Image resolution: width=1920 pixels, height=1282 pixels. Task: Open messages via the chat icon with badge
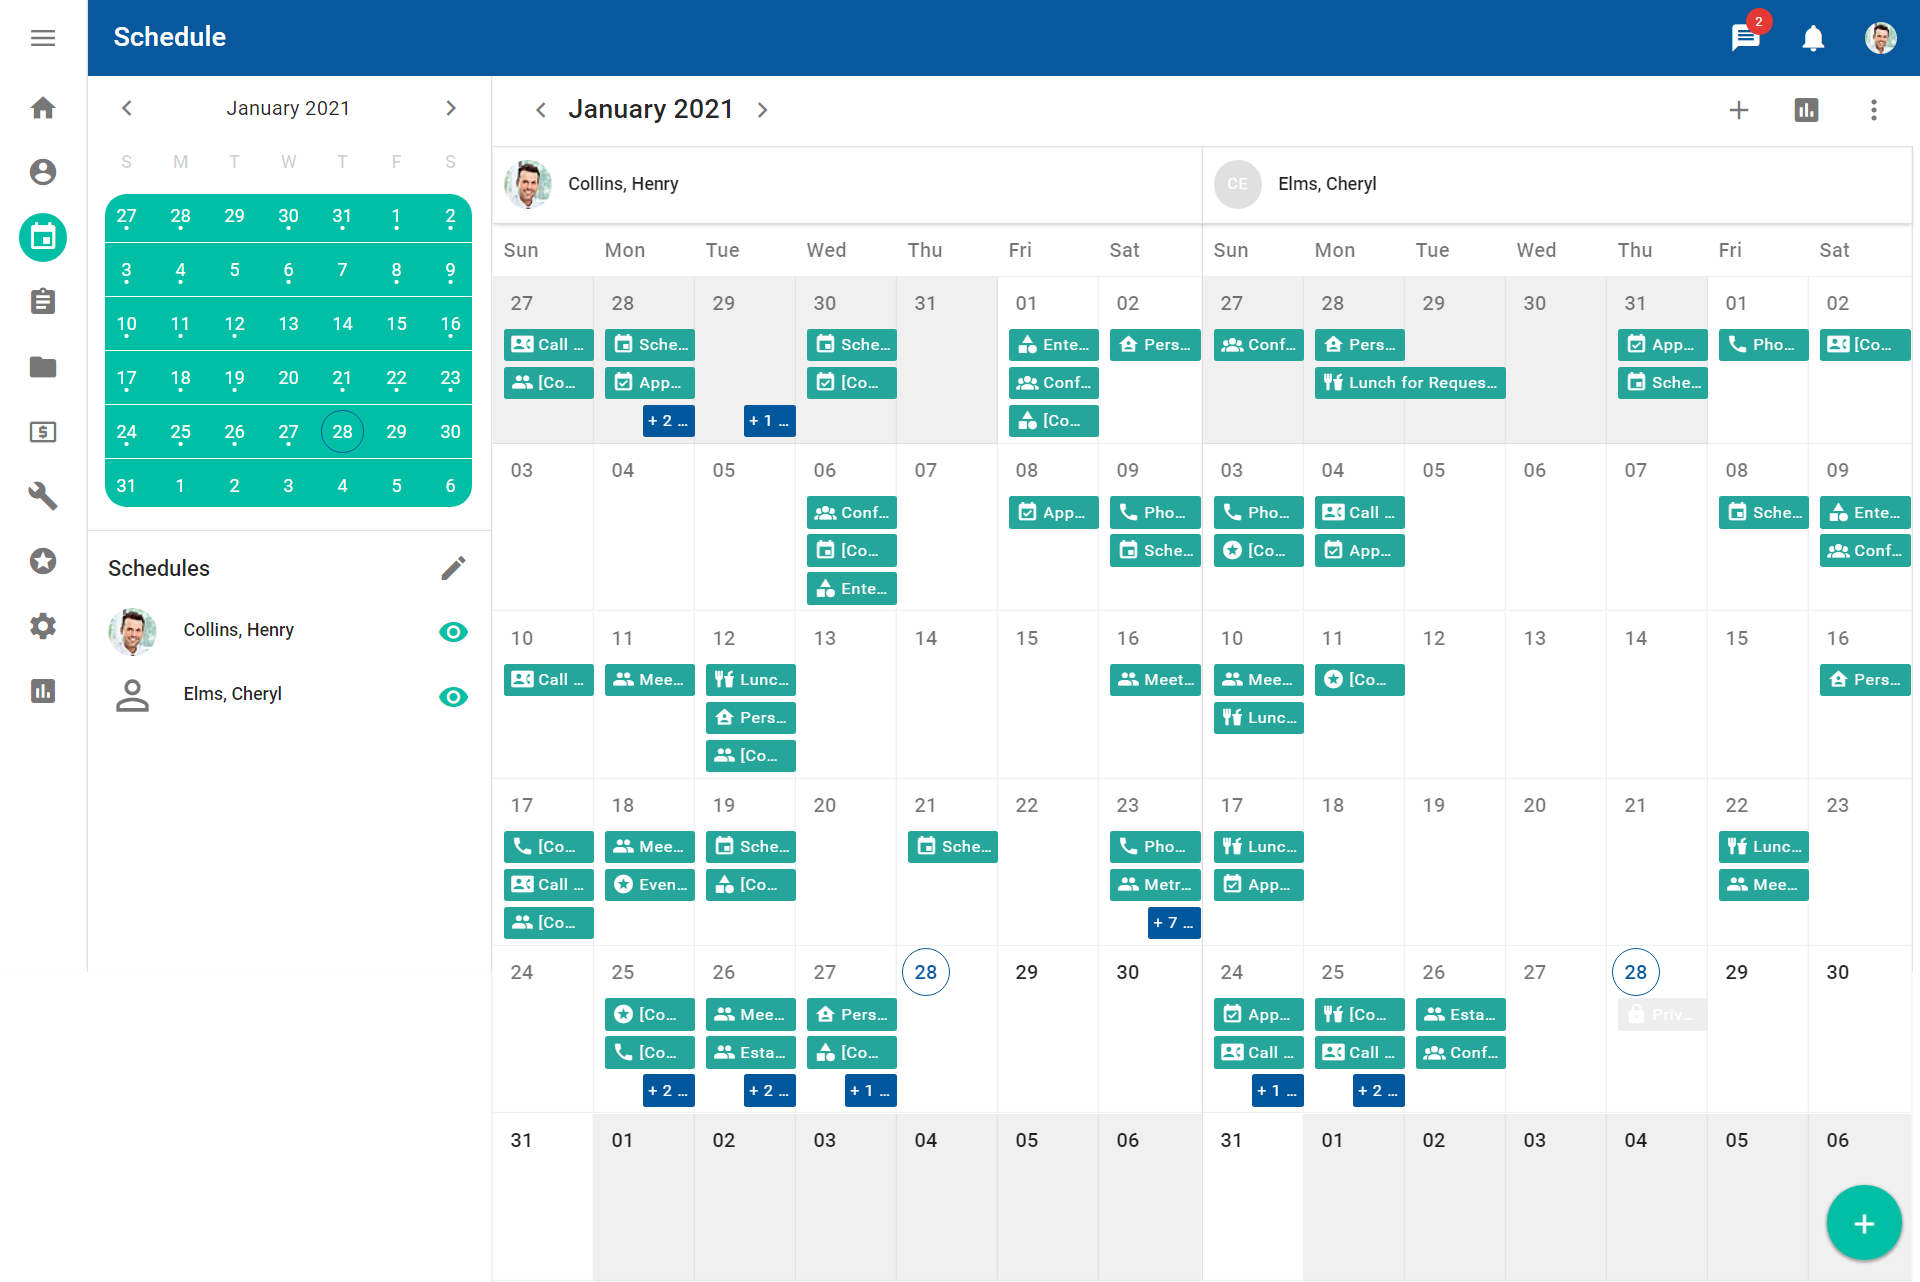[1744, 38]
